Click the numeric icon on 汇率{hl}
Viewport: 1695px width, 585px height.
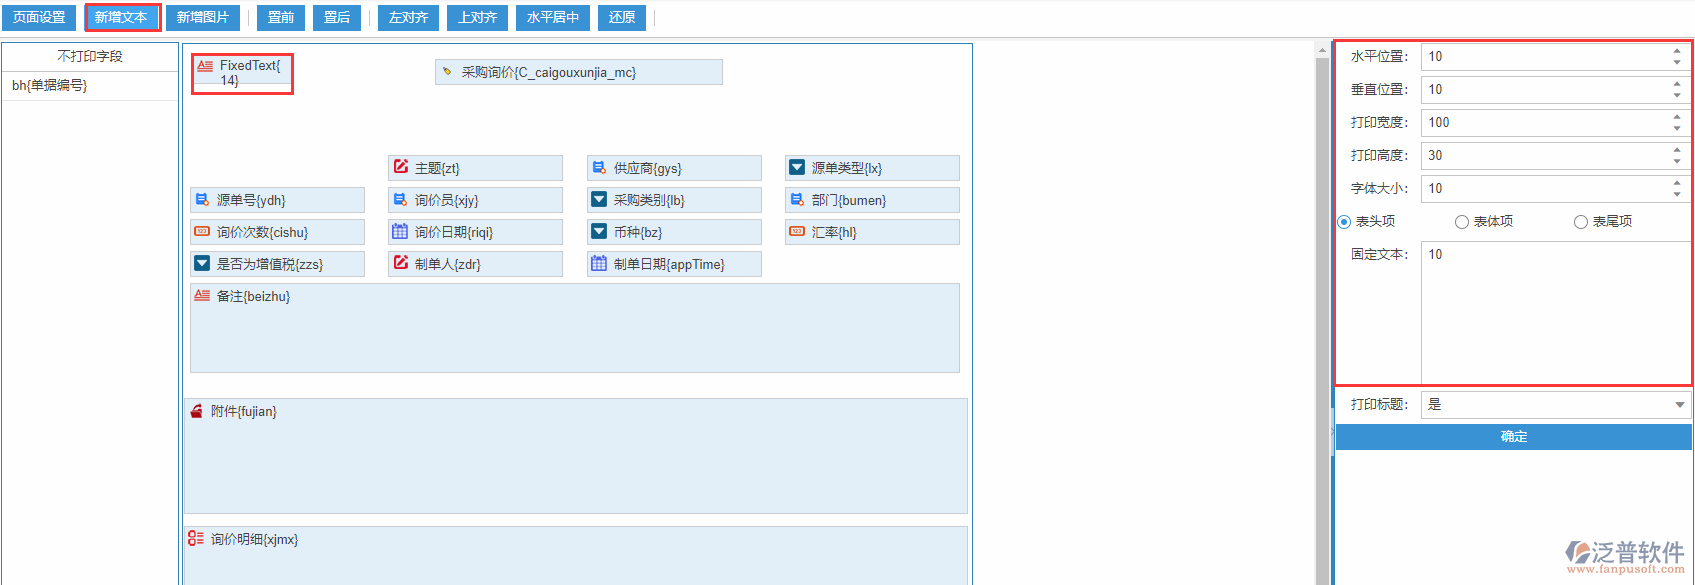point(797,231)
